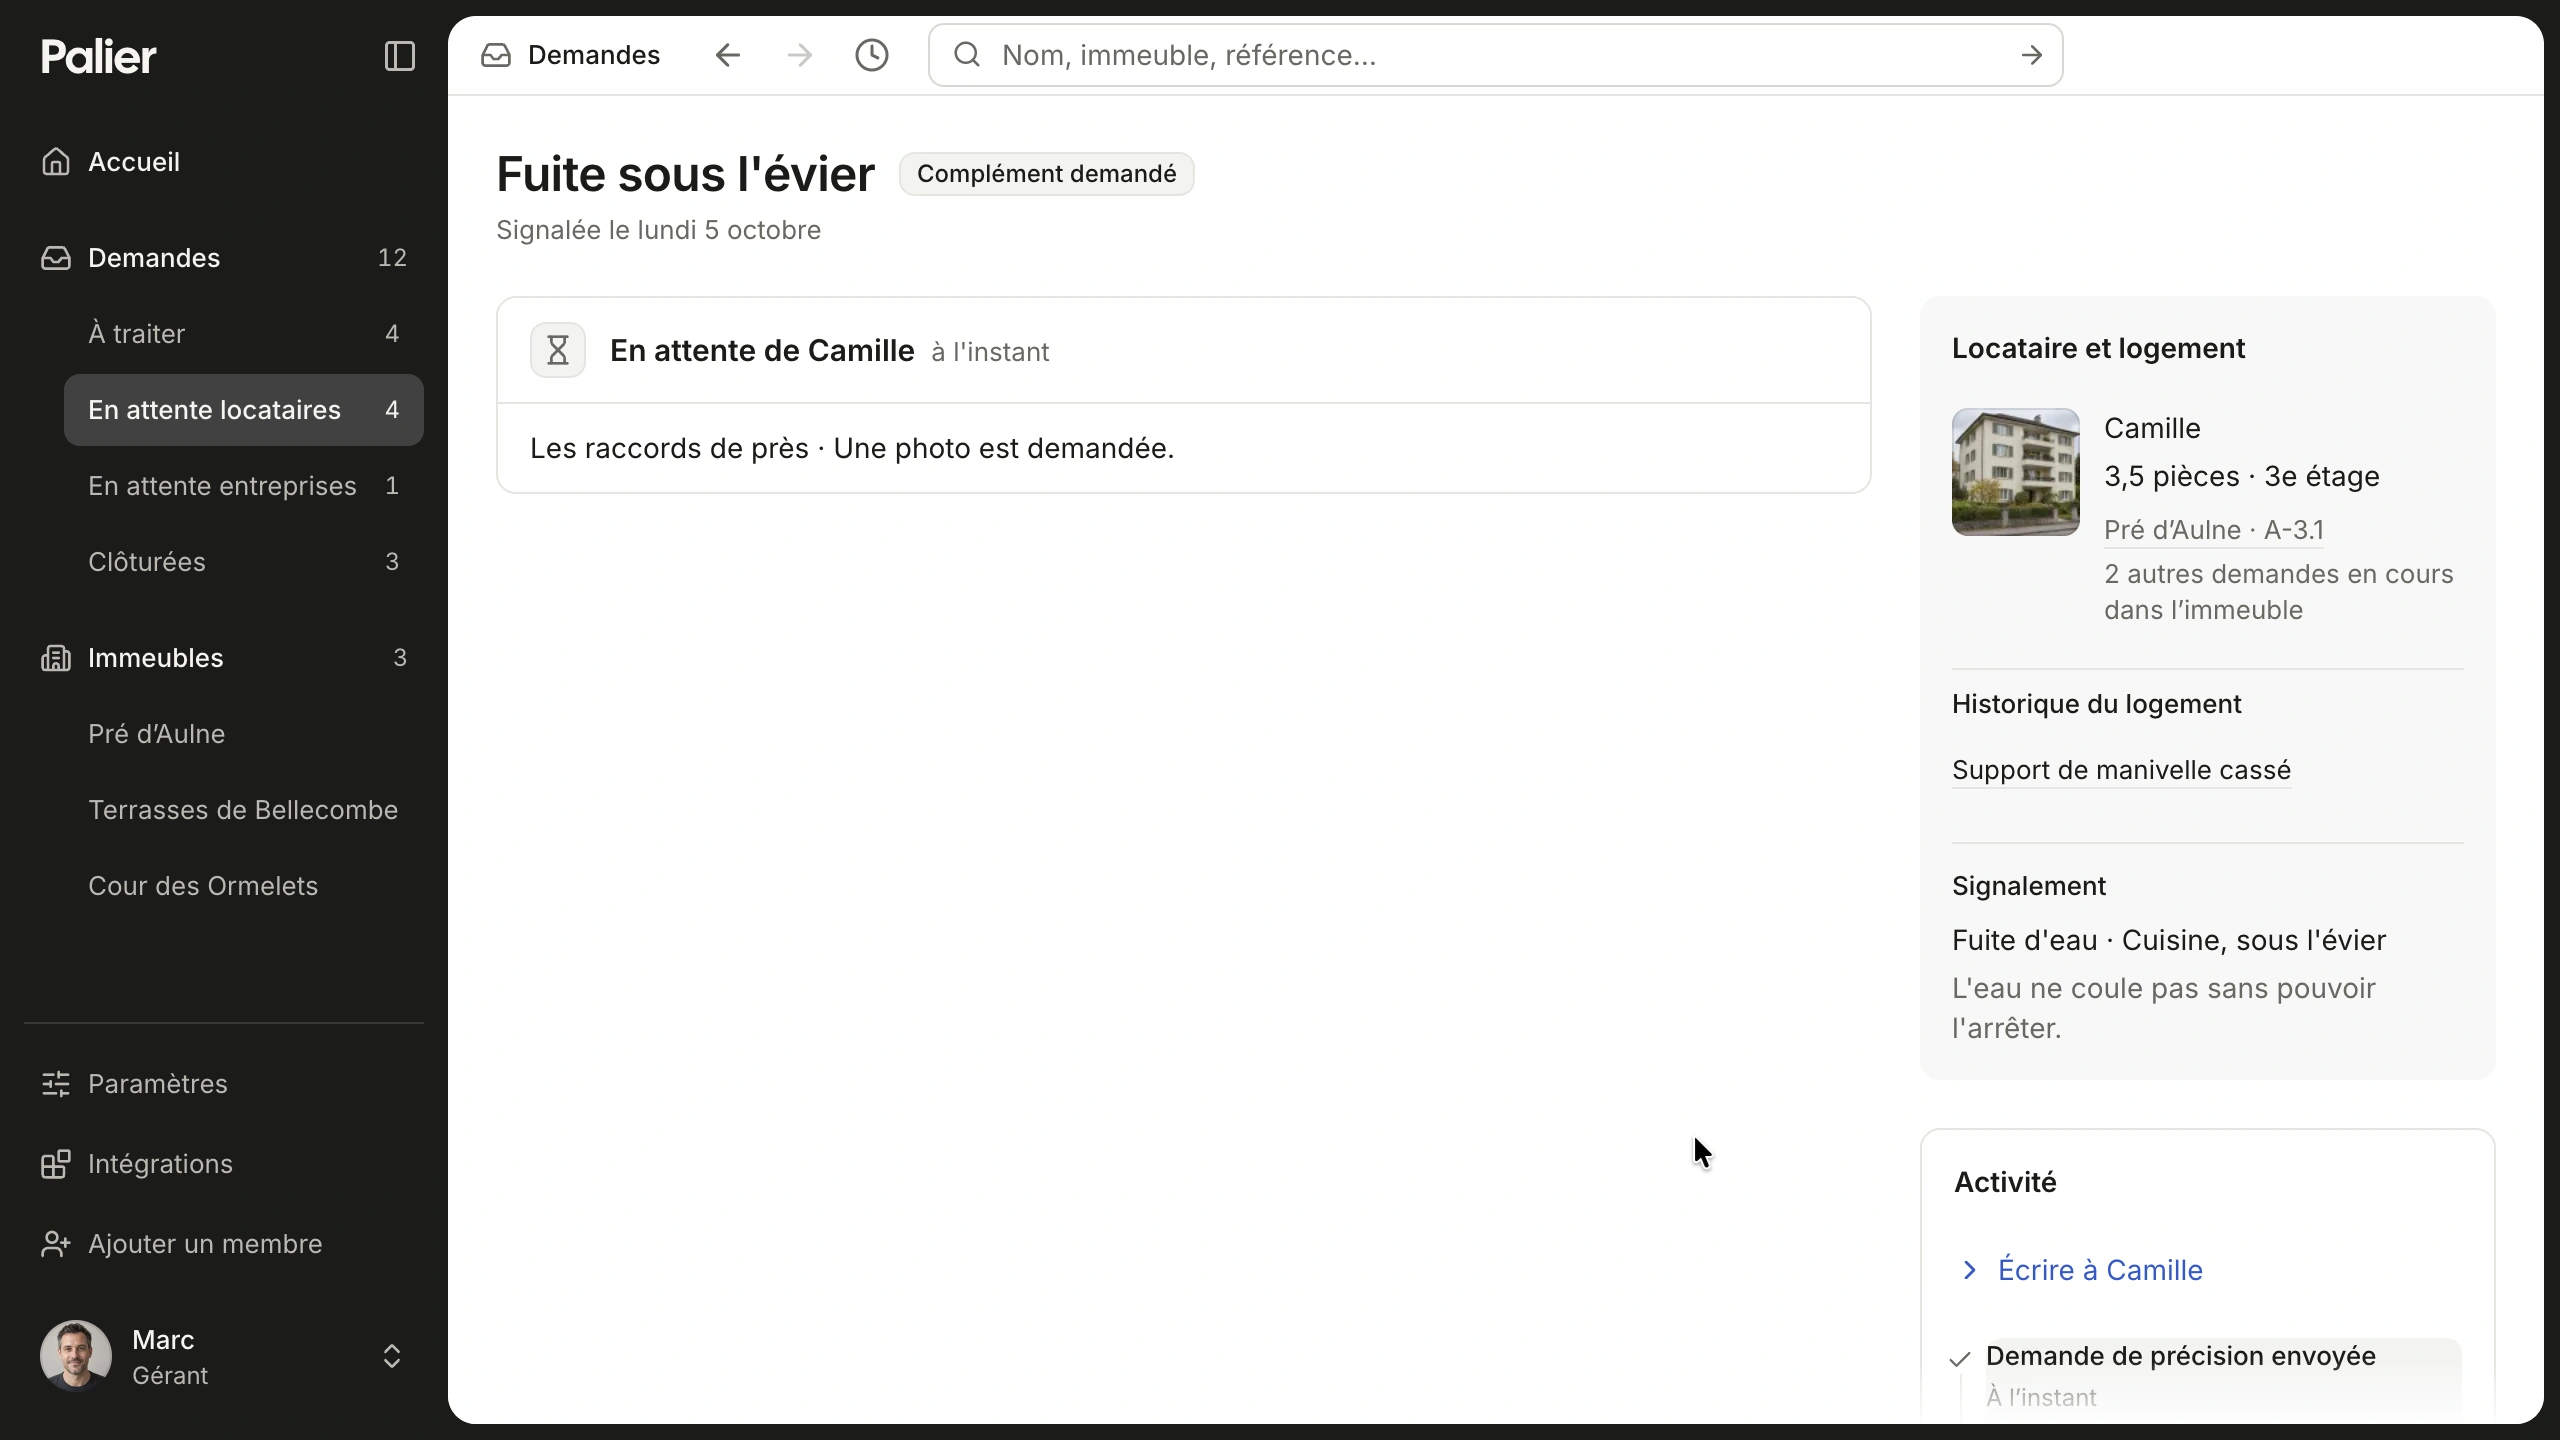2560x1440 pixels.
Task: Select the À traiter list
Action: (244, 334)
